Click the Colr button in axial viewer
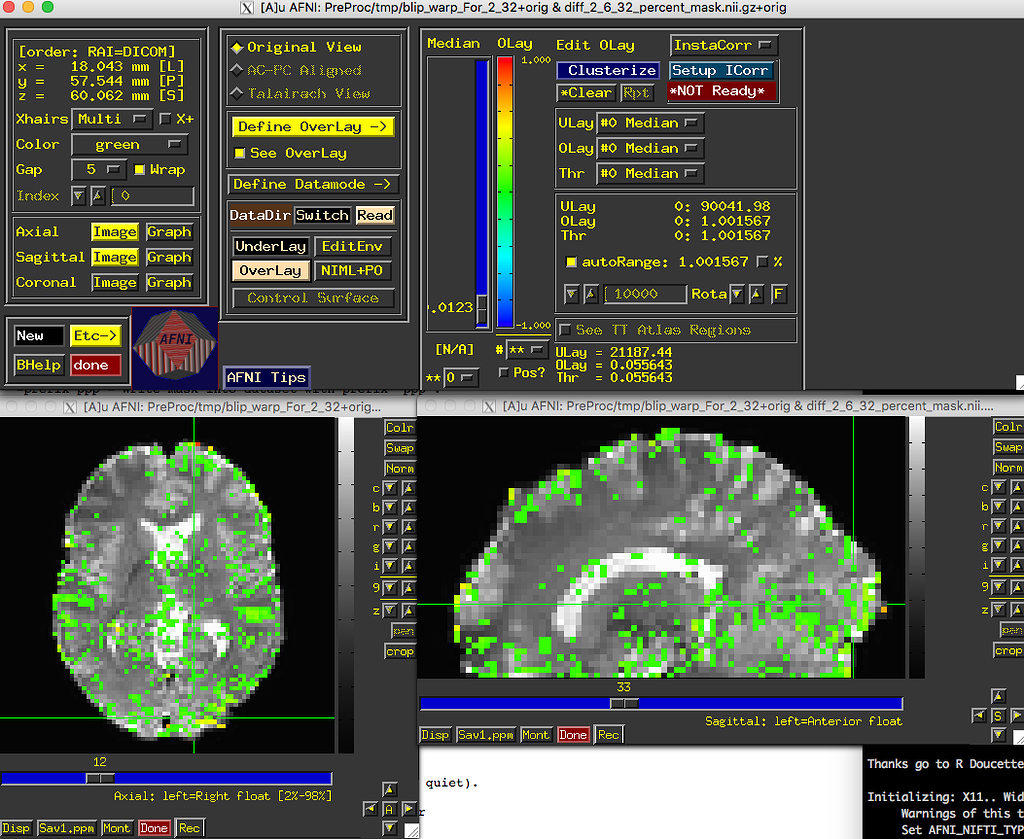This screenshot has height=839, width=1024. [x=399, y=428]
